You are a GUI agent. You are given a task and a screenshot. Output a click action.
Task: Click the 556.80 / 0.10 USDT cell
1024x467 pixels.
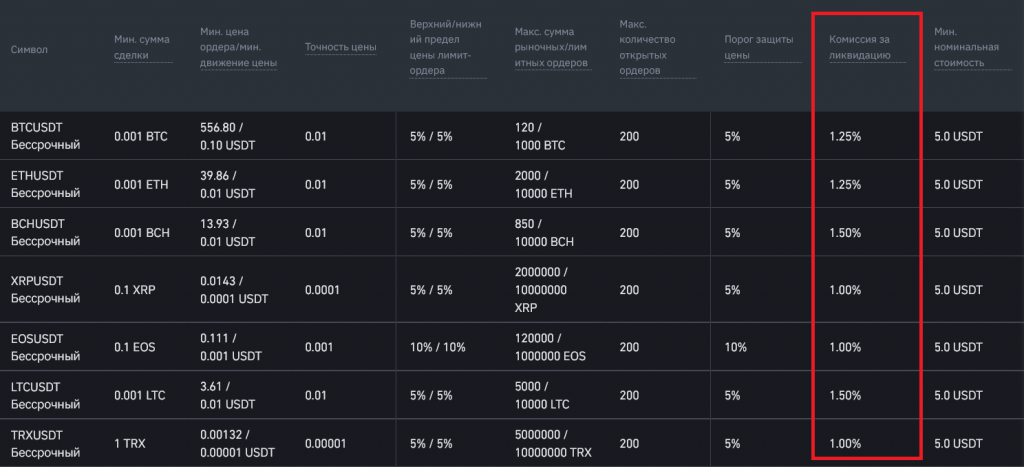click(x=228, y=136)
